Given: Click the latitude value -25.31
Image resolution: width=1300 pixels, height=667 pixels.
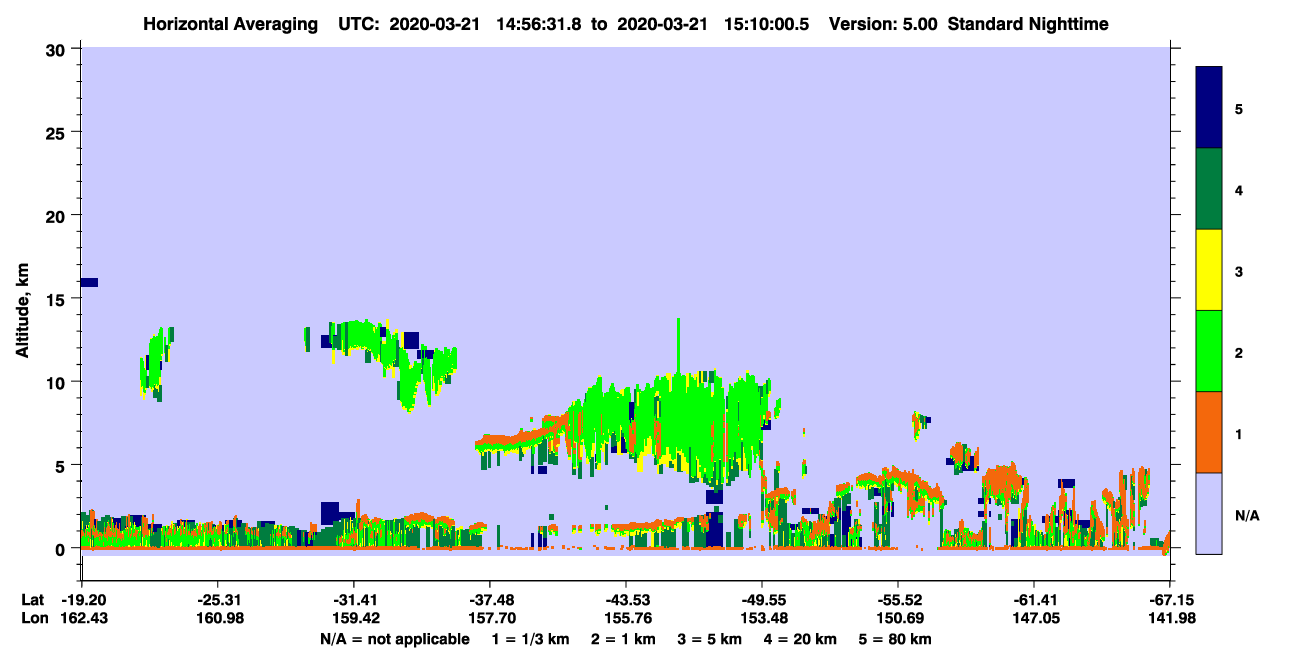Looking at the screenshot, I should tap(217, 600).
